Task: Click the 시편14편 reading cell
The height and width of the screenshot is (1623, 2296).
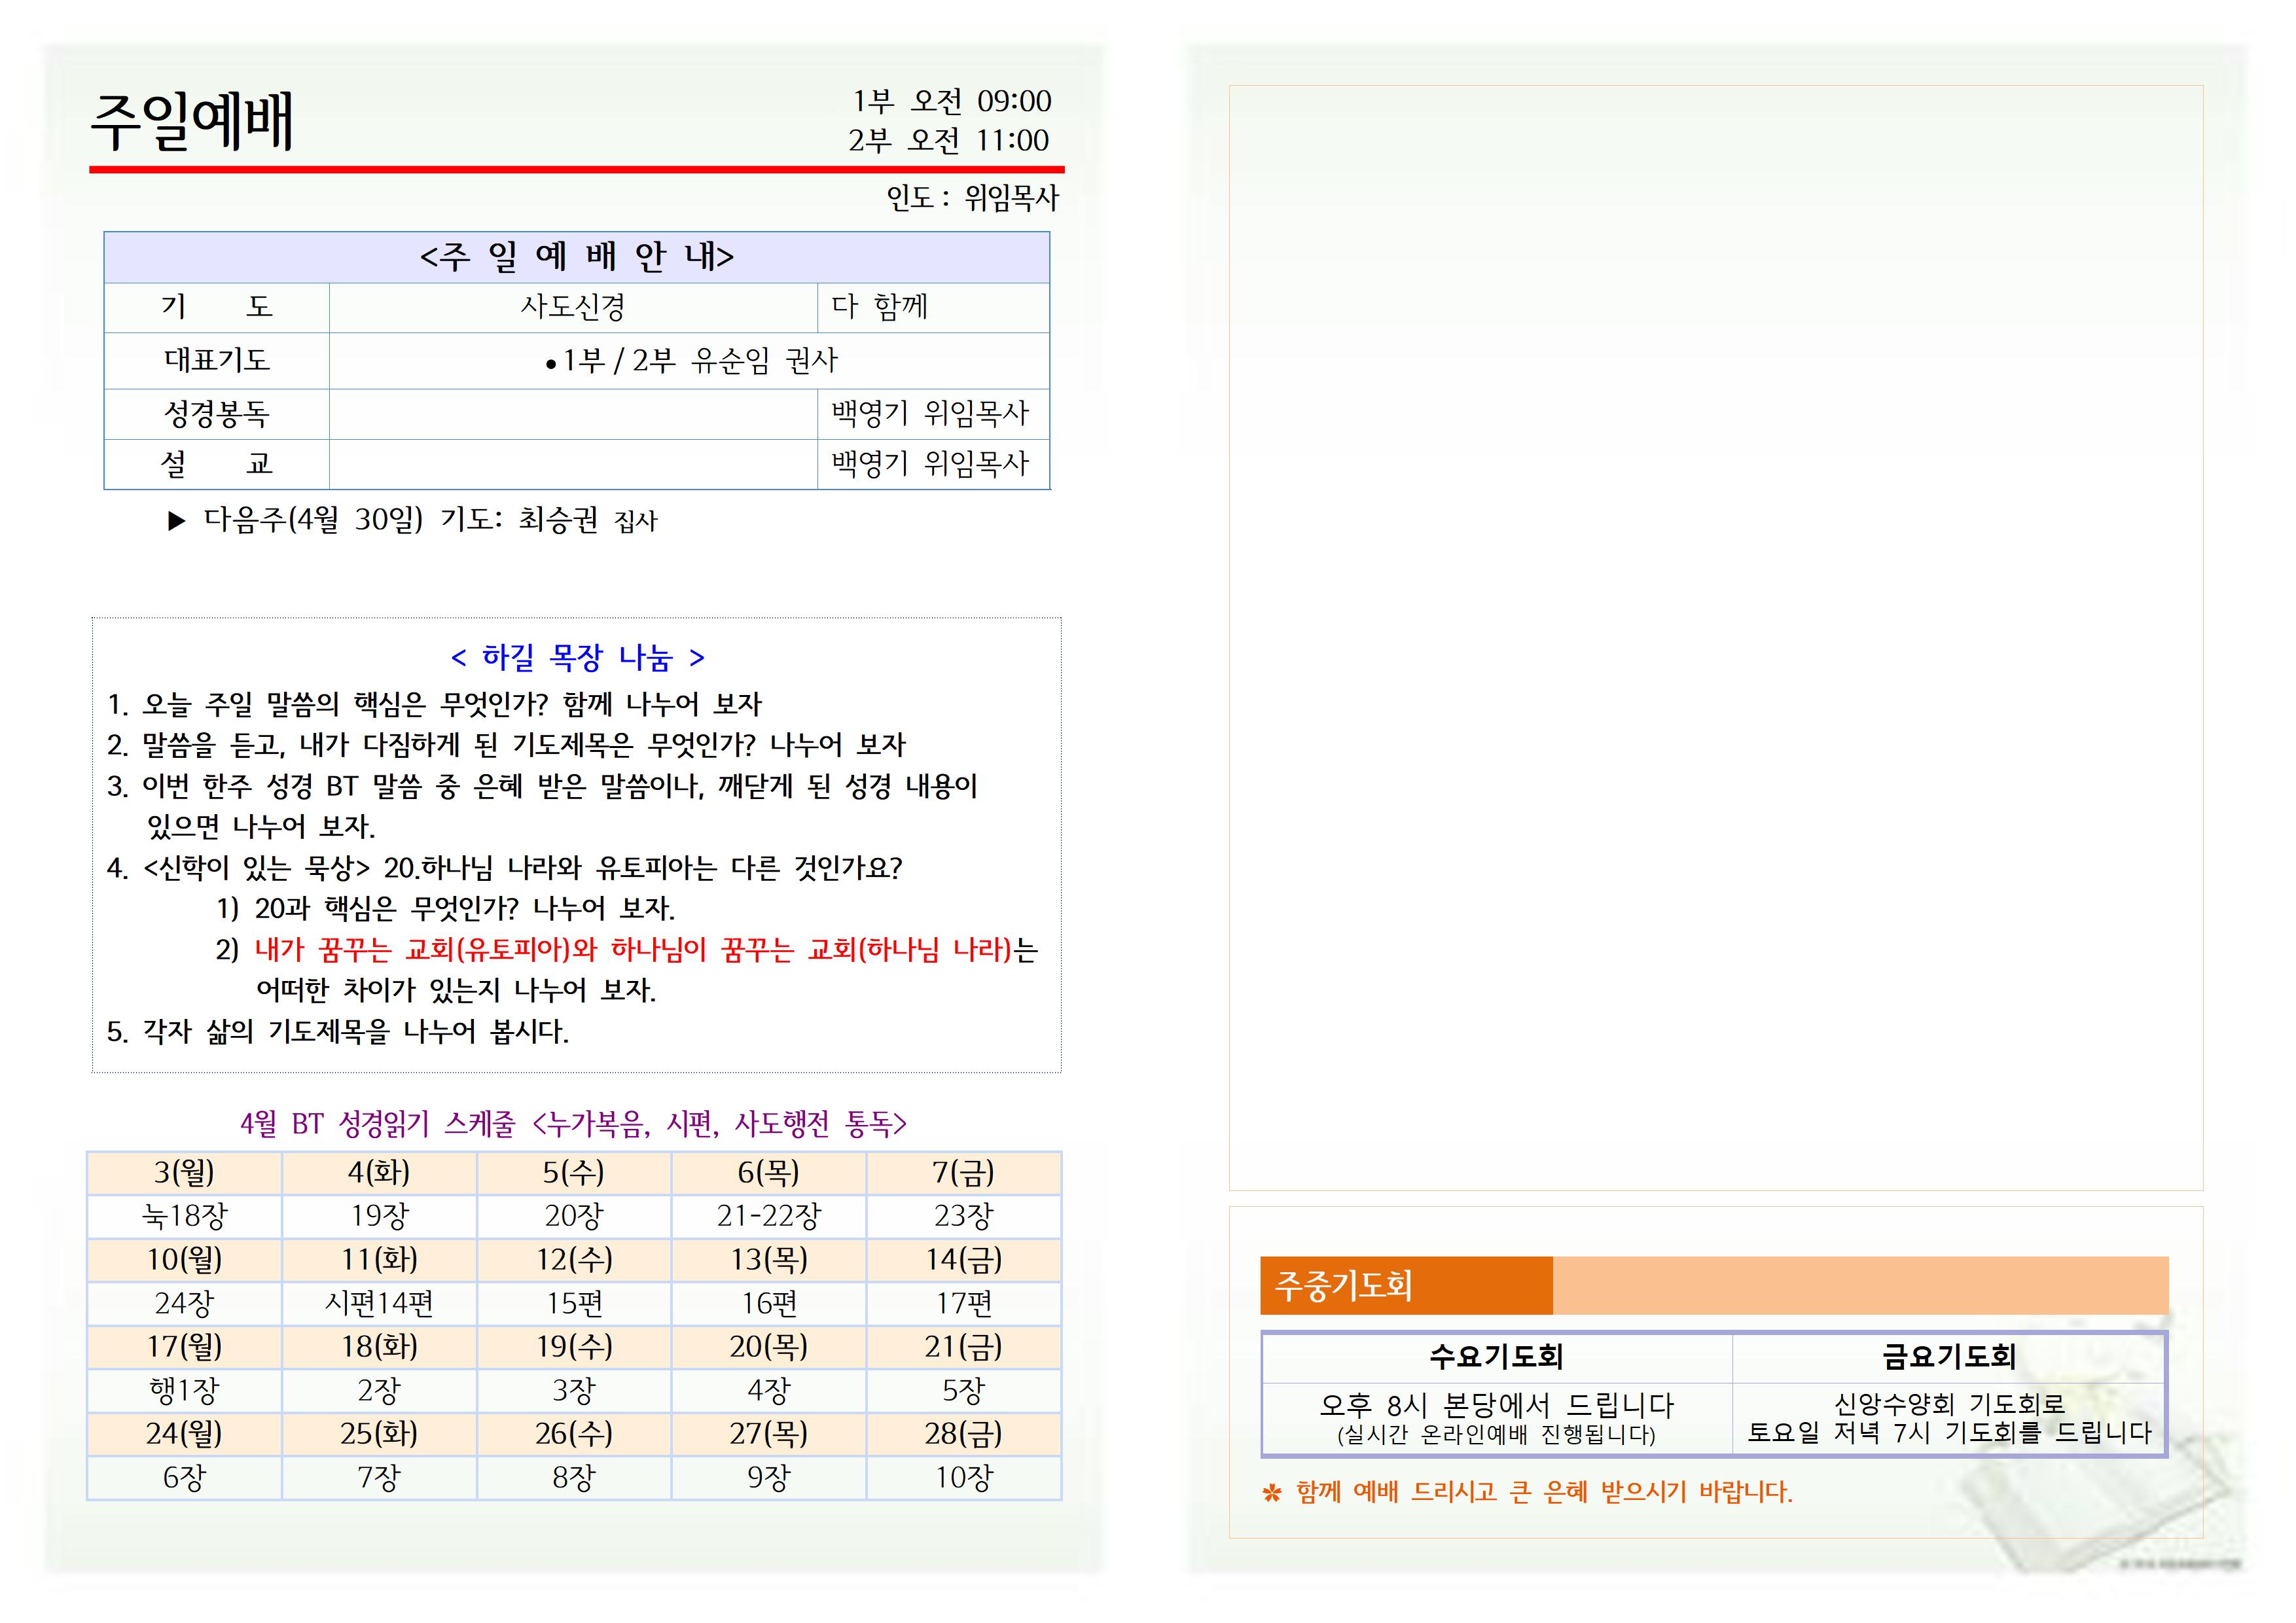Action: [379, 1303]
